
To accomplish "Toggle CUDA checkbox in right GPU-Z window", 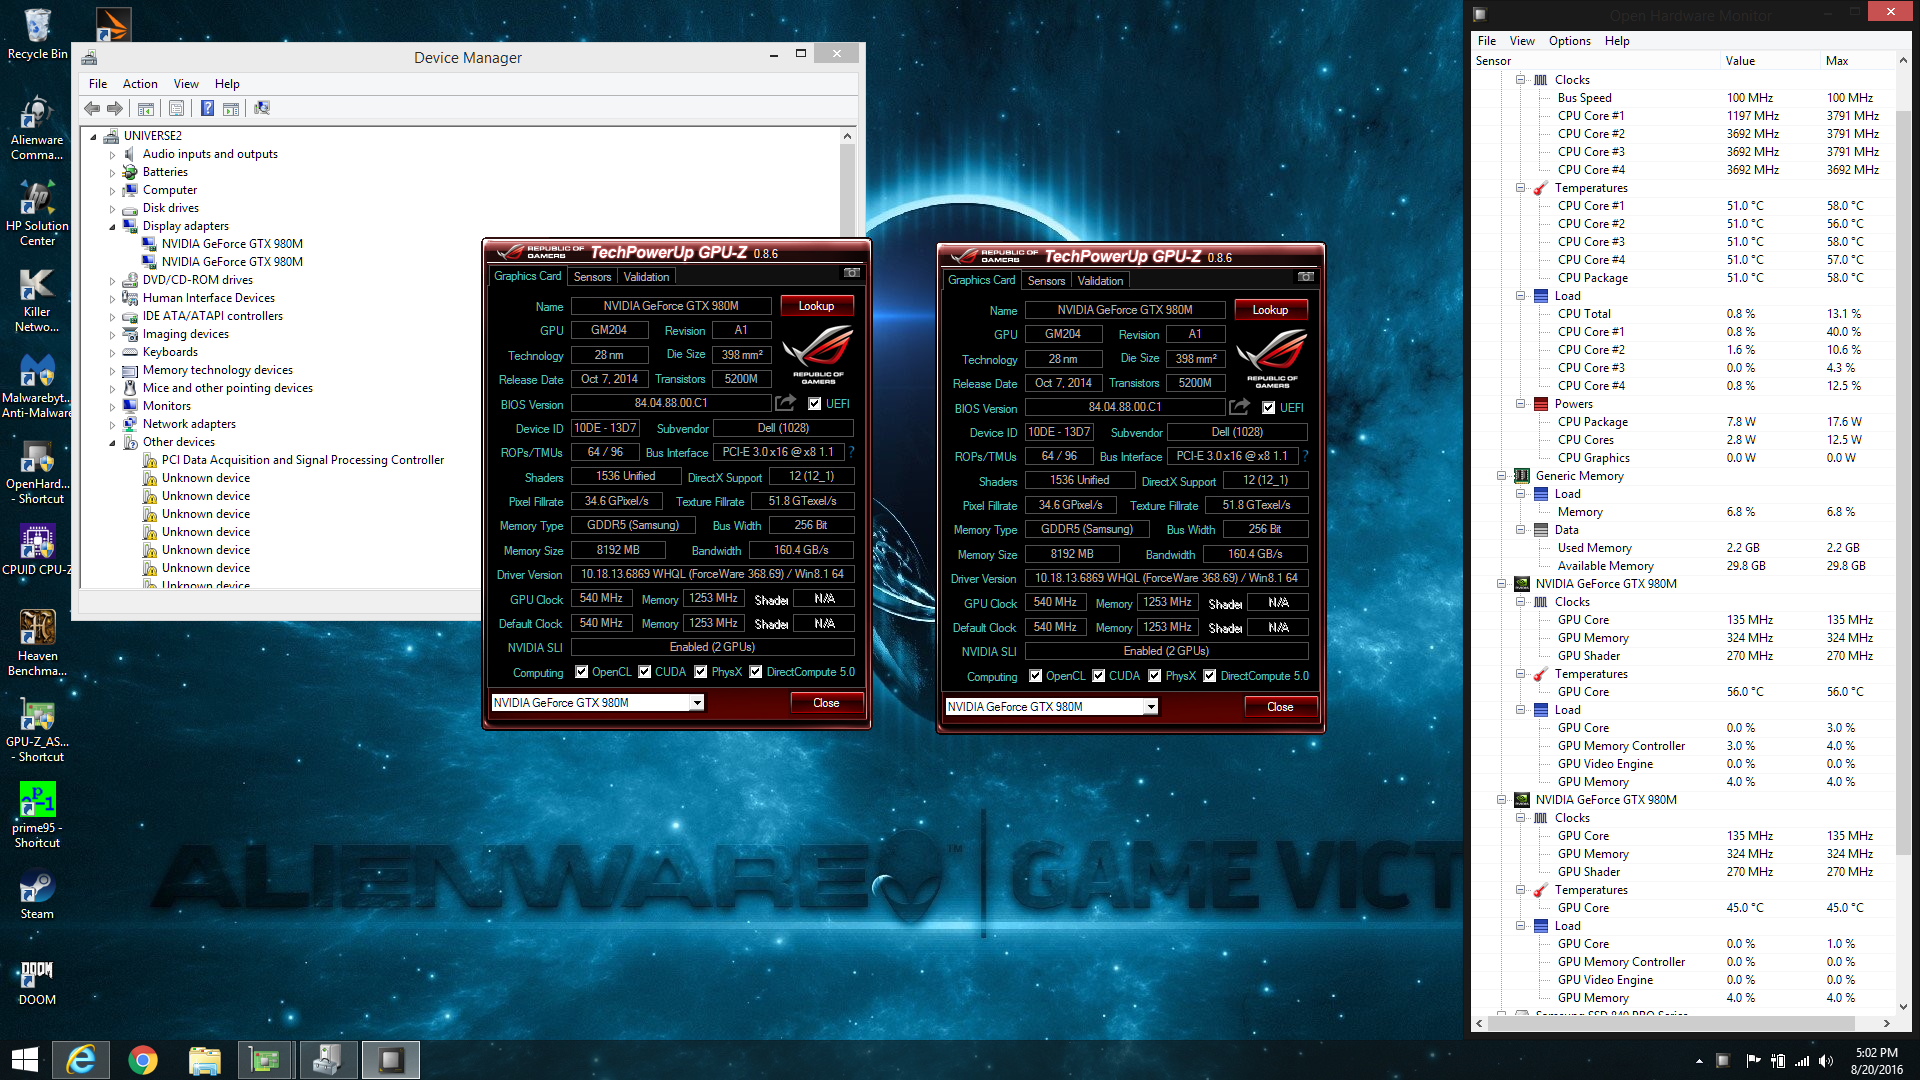I will [1099, 676].
